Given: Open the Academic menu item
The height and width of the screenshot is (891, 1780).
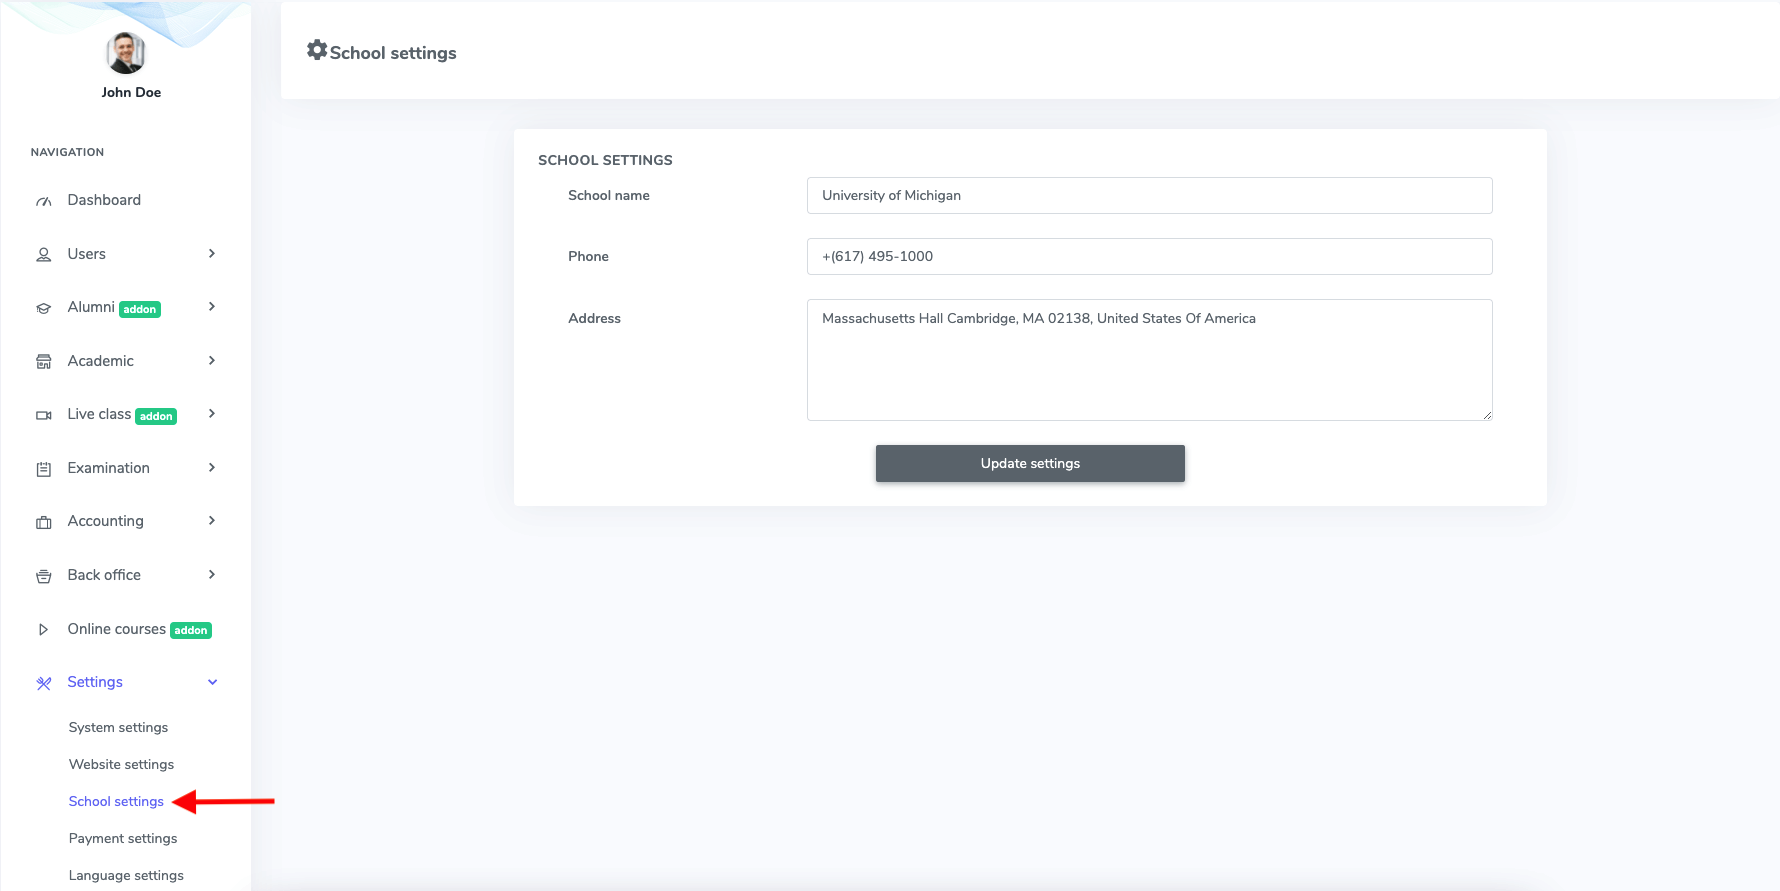Looking at the screenshot, I should 100,361.
